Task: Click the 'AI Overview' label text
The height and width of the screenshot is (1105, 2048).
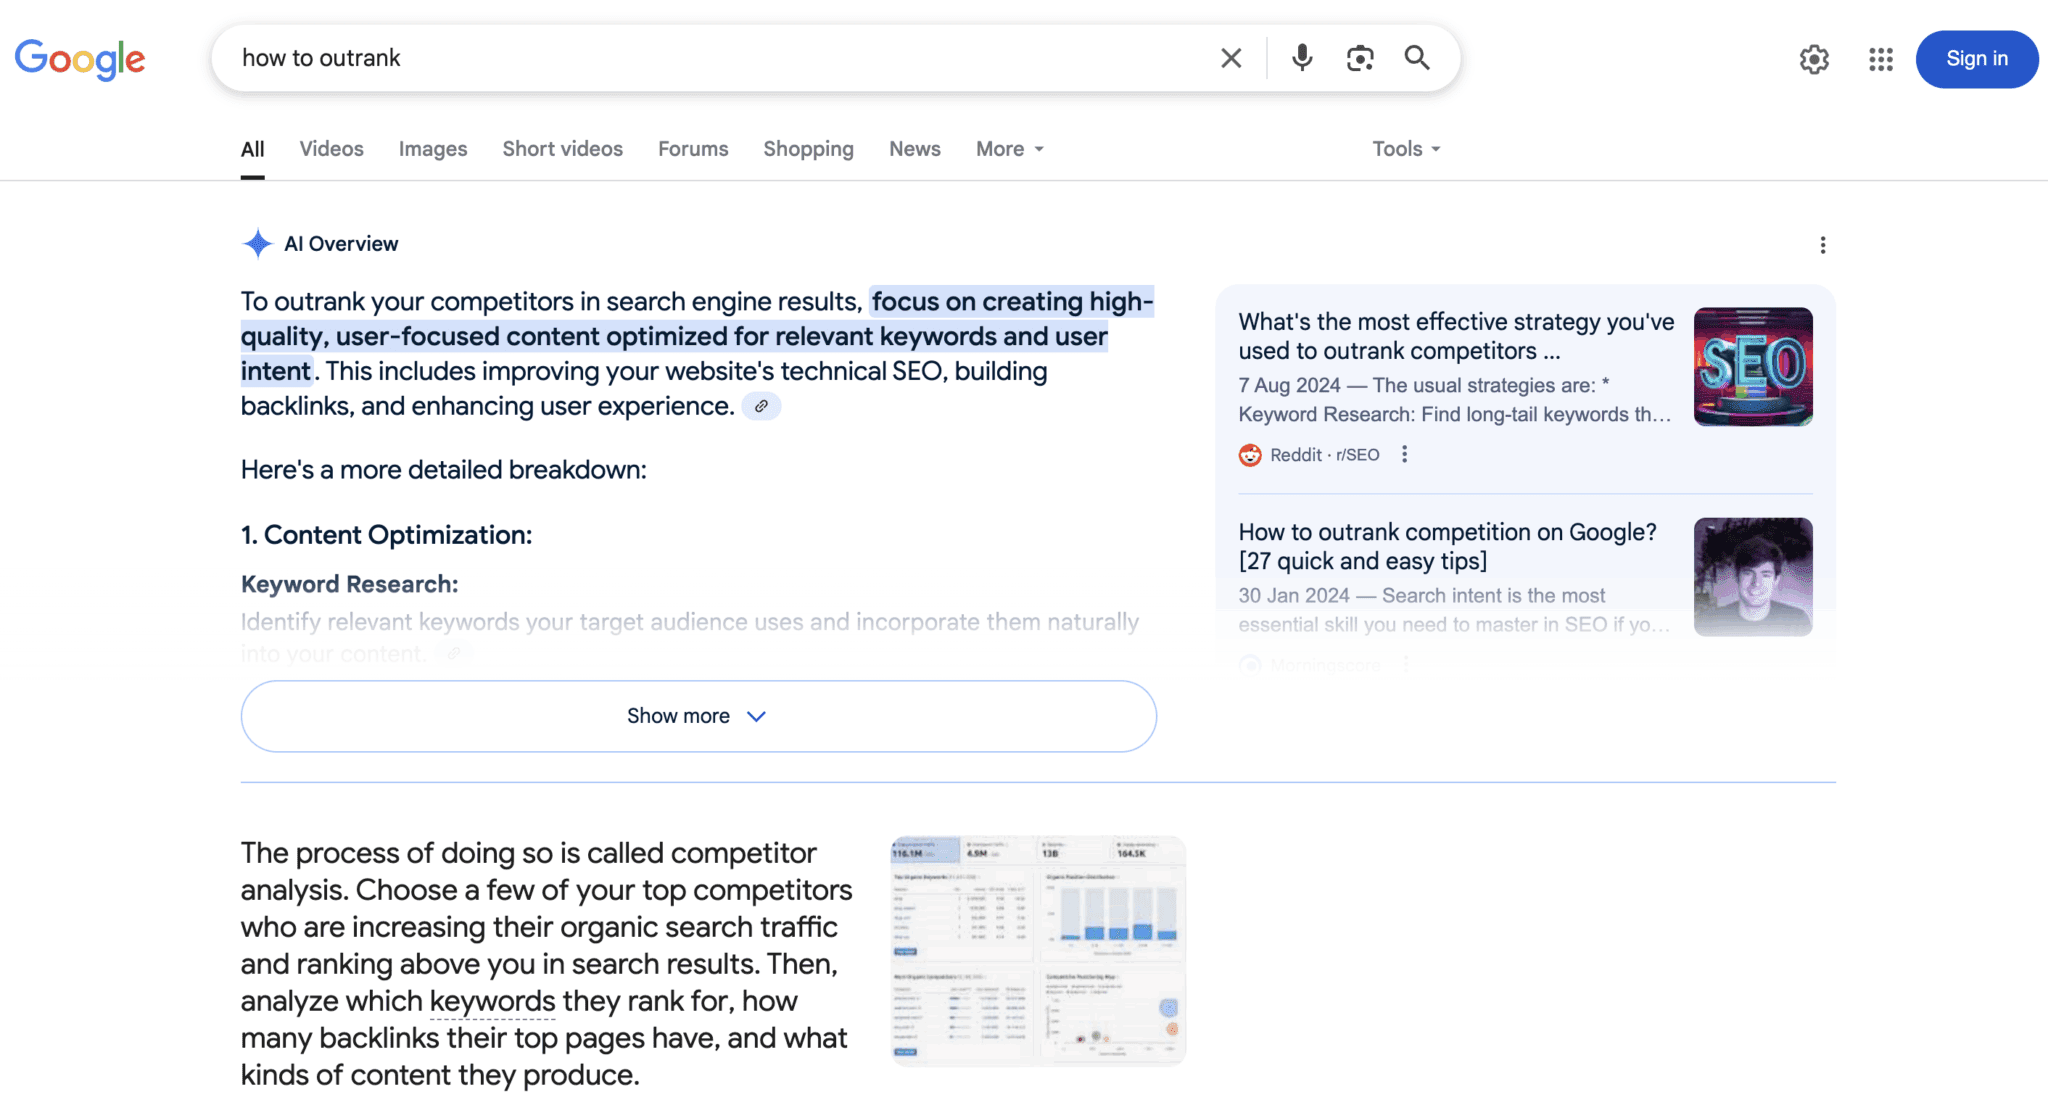Action: [341, 244]
